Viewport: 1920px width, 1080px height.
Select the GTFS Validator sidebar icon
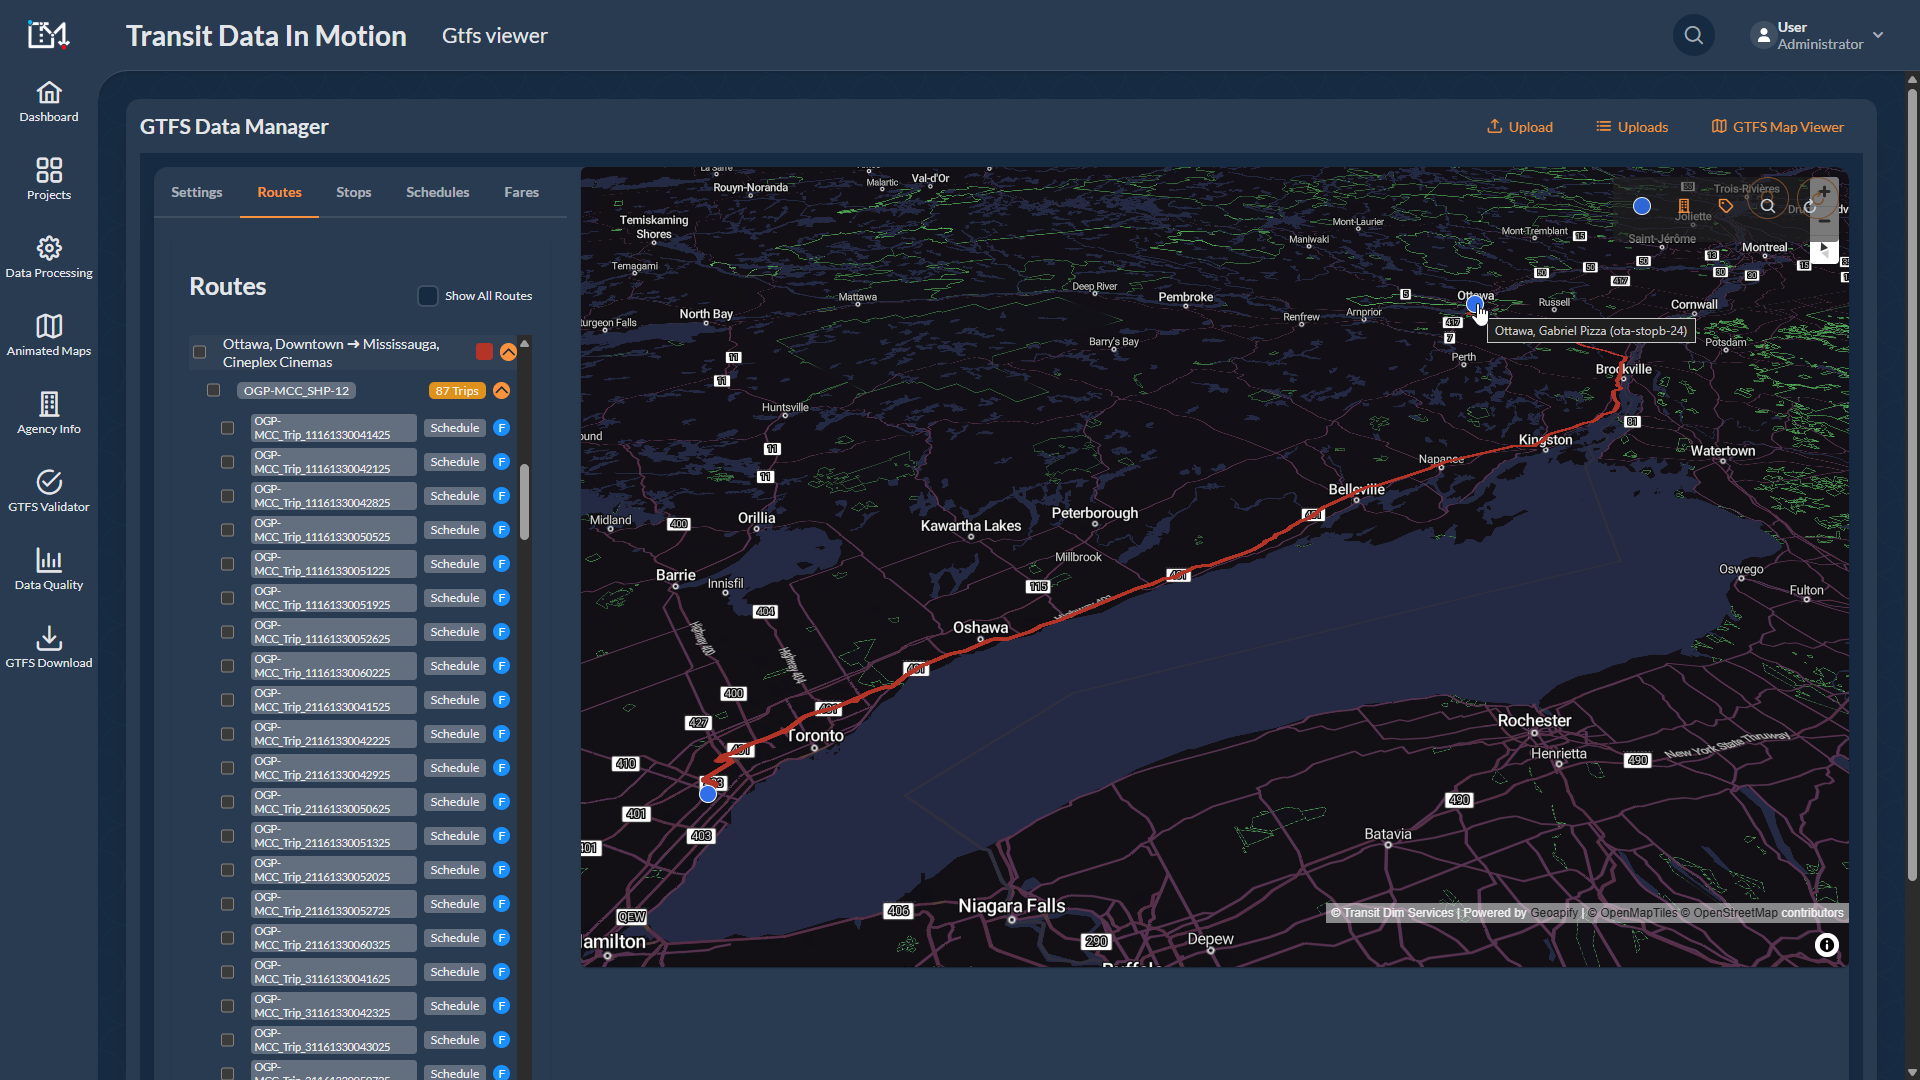(48, 490)
